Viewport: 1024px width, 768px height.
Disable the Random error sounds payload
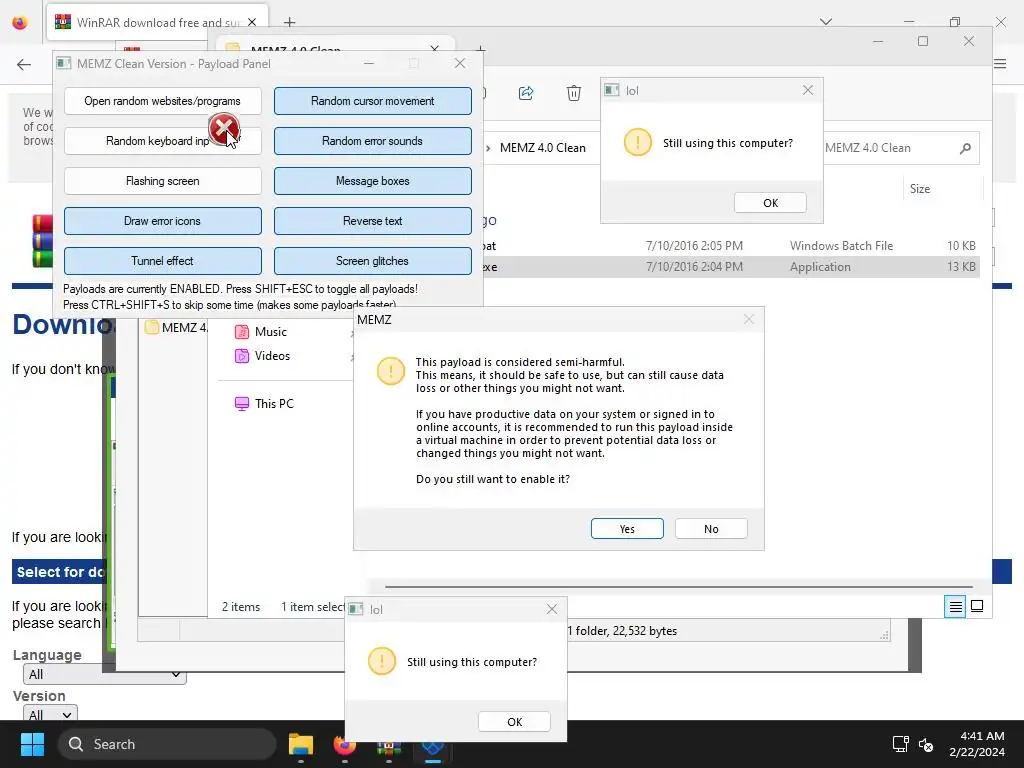click(x=372, y=141)
